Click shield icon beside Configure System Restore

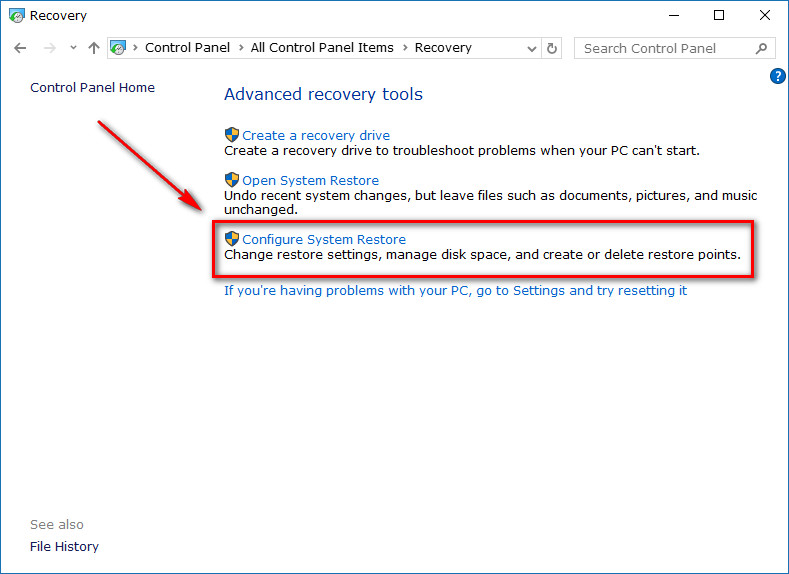[x=231, y=238]
